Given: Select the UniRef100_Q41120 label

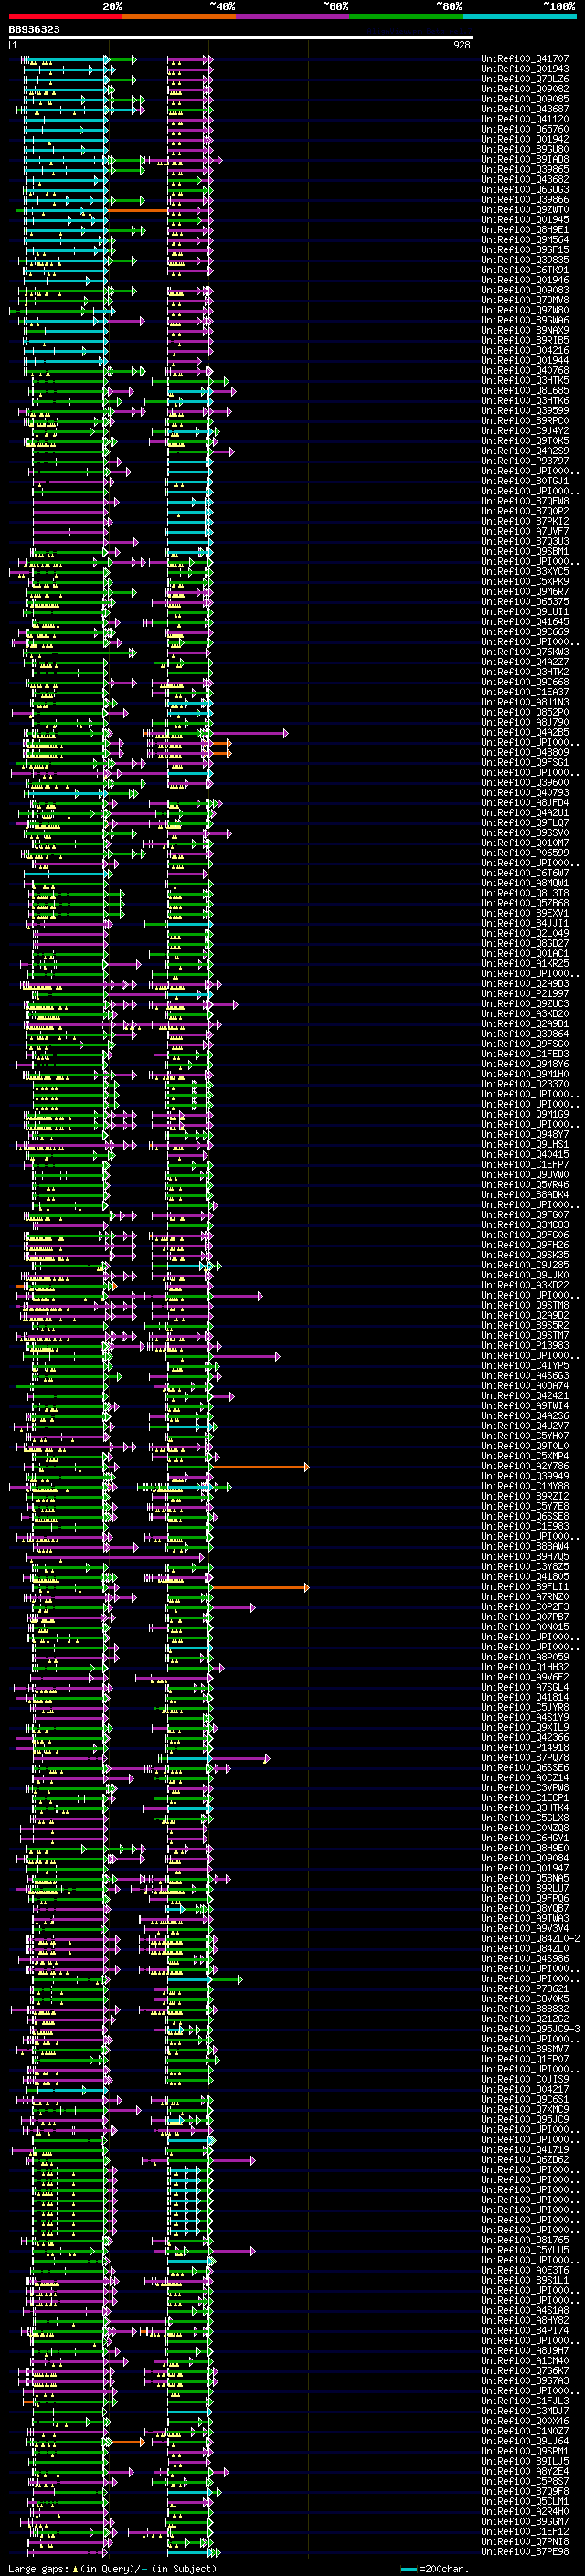Looking at the screenshot, I should [x=525, y=119].
